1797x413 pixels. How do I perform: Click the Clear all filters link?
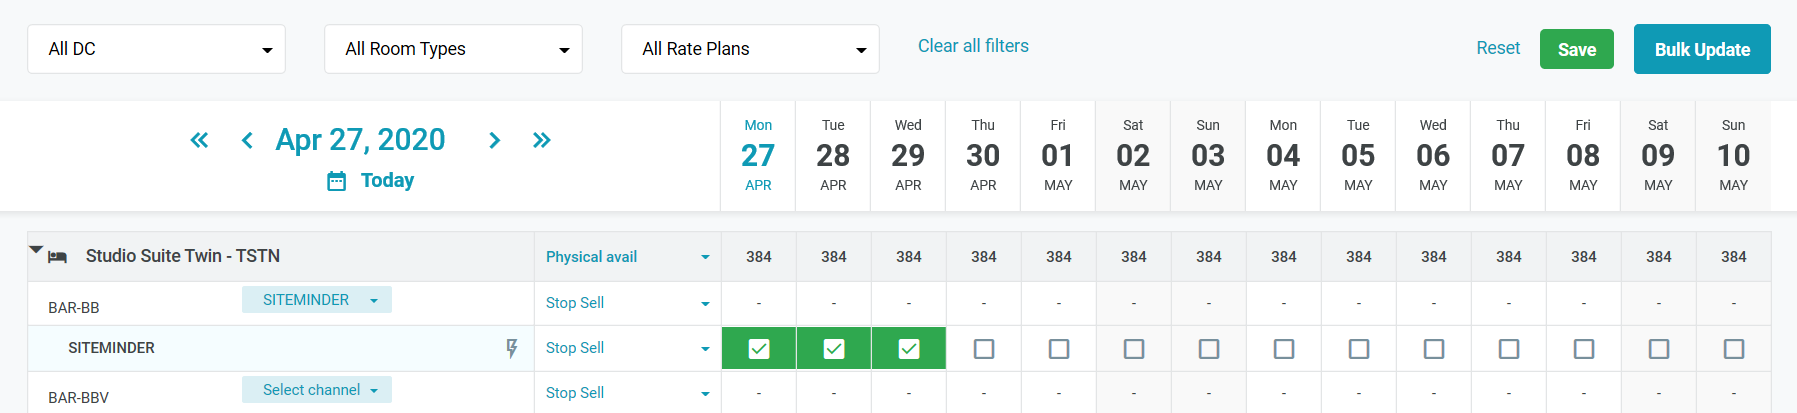(x=973, y=46)
